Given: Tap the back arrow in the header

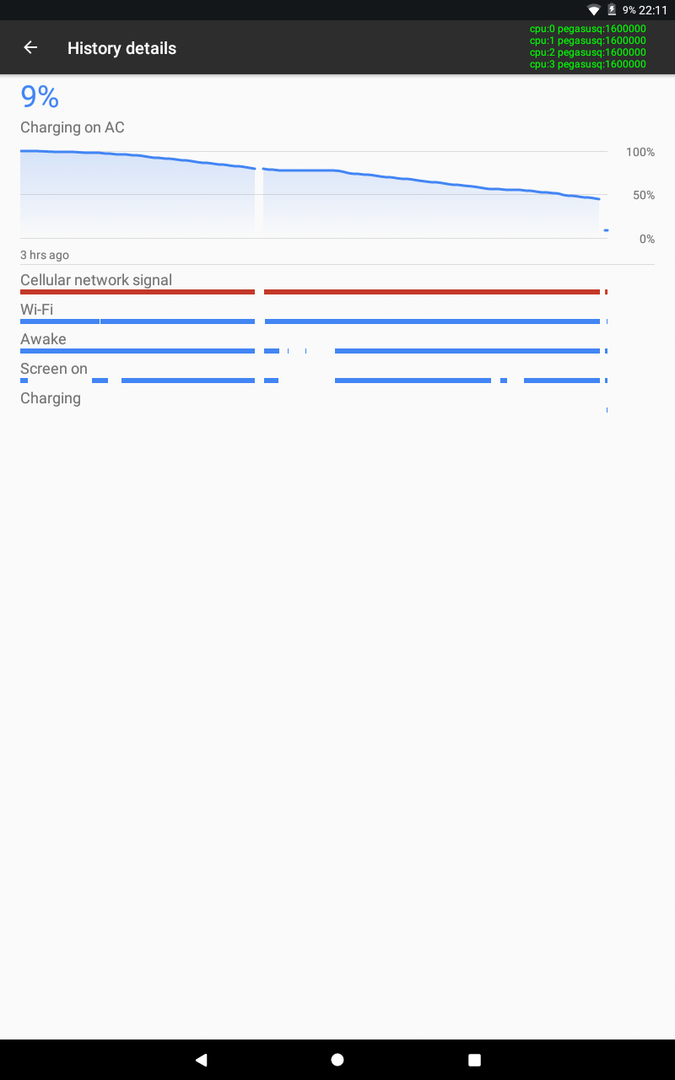Looking at the screenshot, I should (x=30, y=48).
